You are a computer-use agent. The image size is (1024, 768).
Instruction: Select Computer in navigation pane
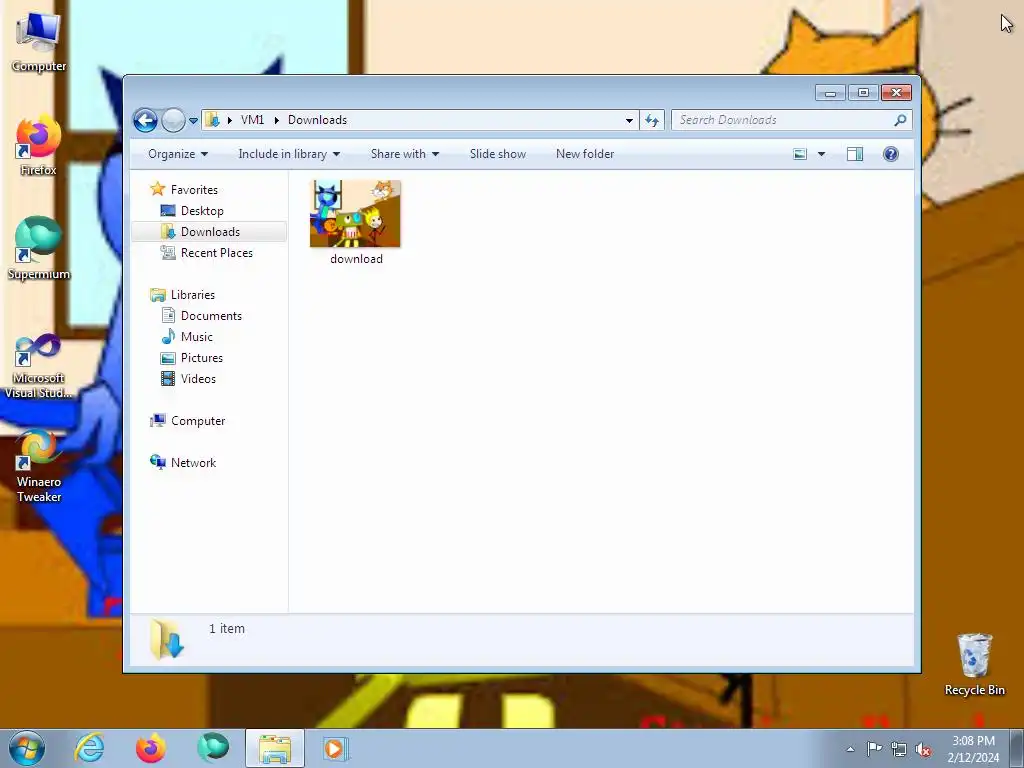[198, 421]
